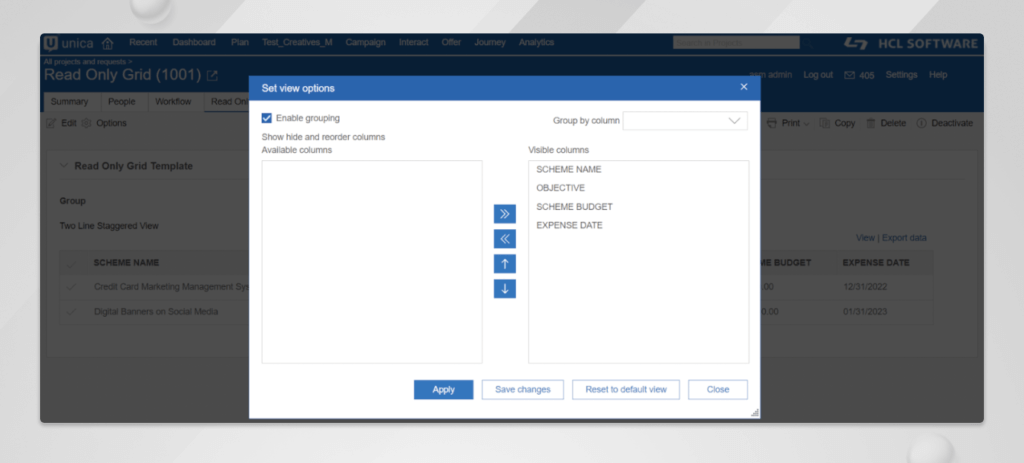Click the Unica home icon

pyautogui.click(x=108, y=43)
